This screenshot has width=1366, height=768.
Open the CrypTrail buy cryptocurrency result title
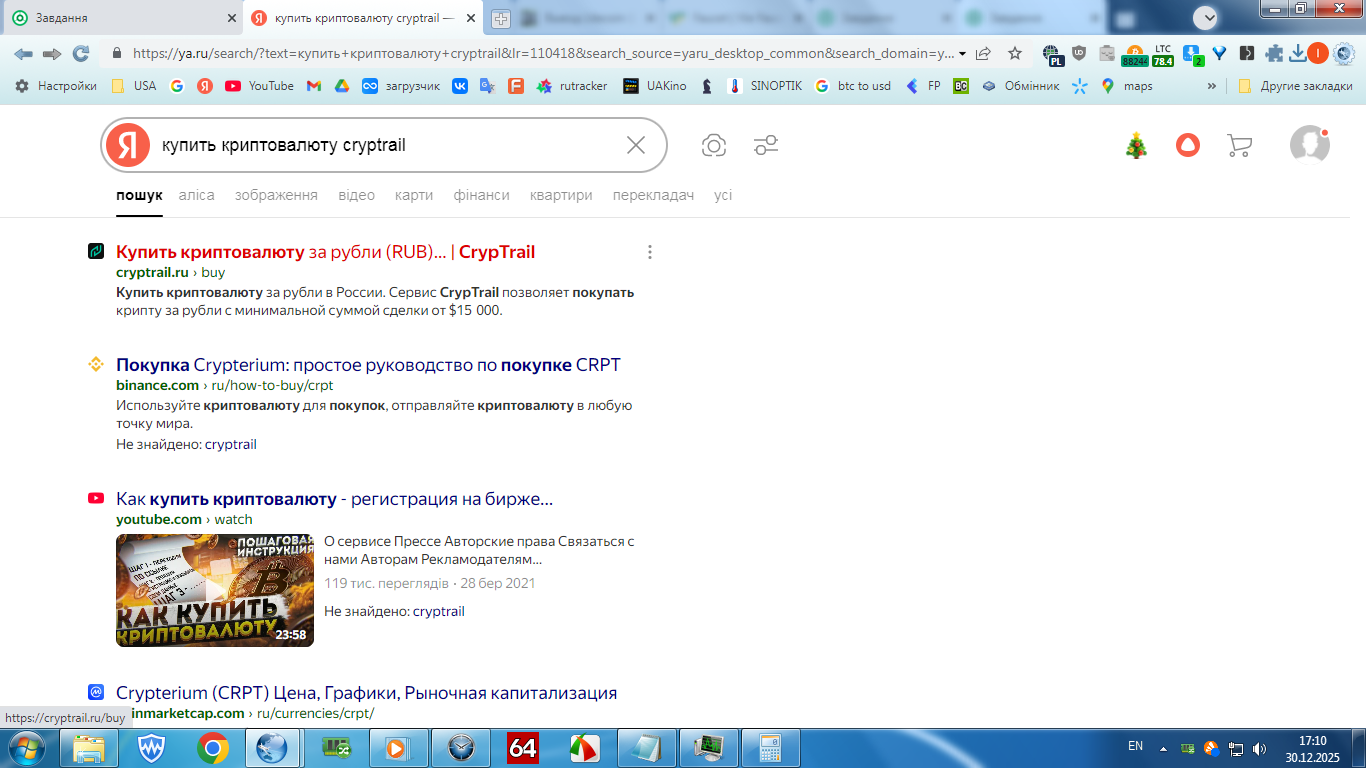click(x=326, y=252)
